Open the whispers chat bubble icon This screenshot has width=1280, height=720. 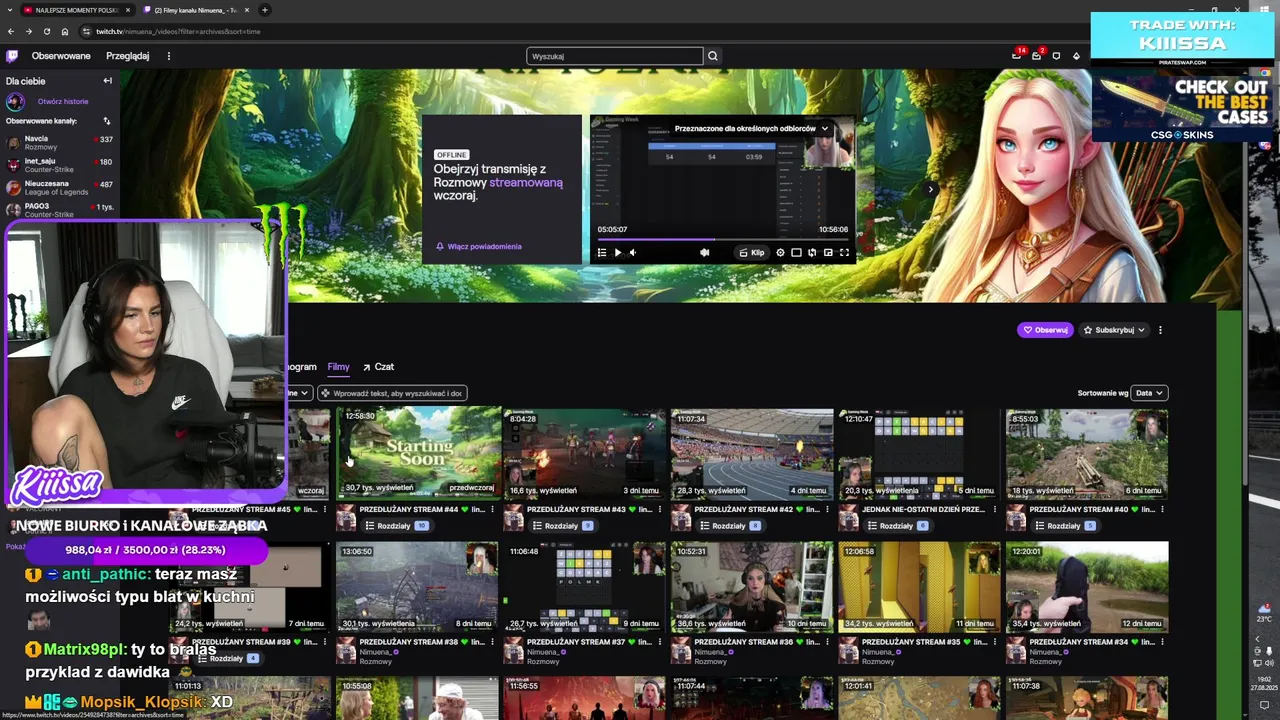click(1057, 56)
